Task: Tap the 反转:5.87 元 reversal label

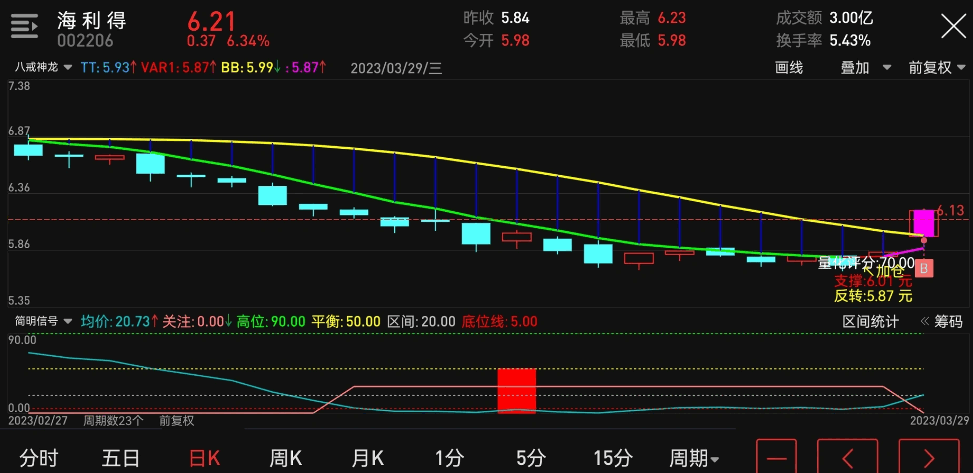Action: 874,296
